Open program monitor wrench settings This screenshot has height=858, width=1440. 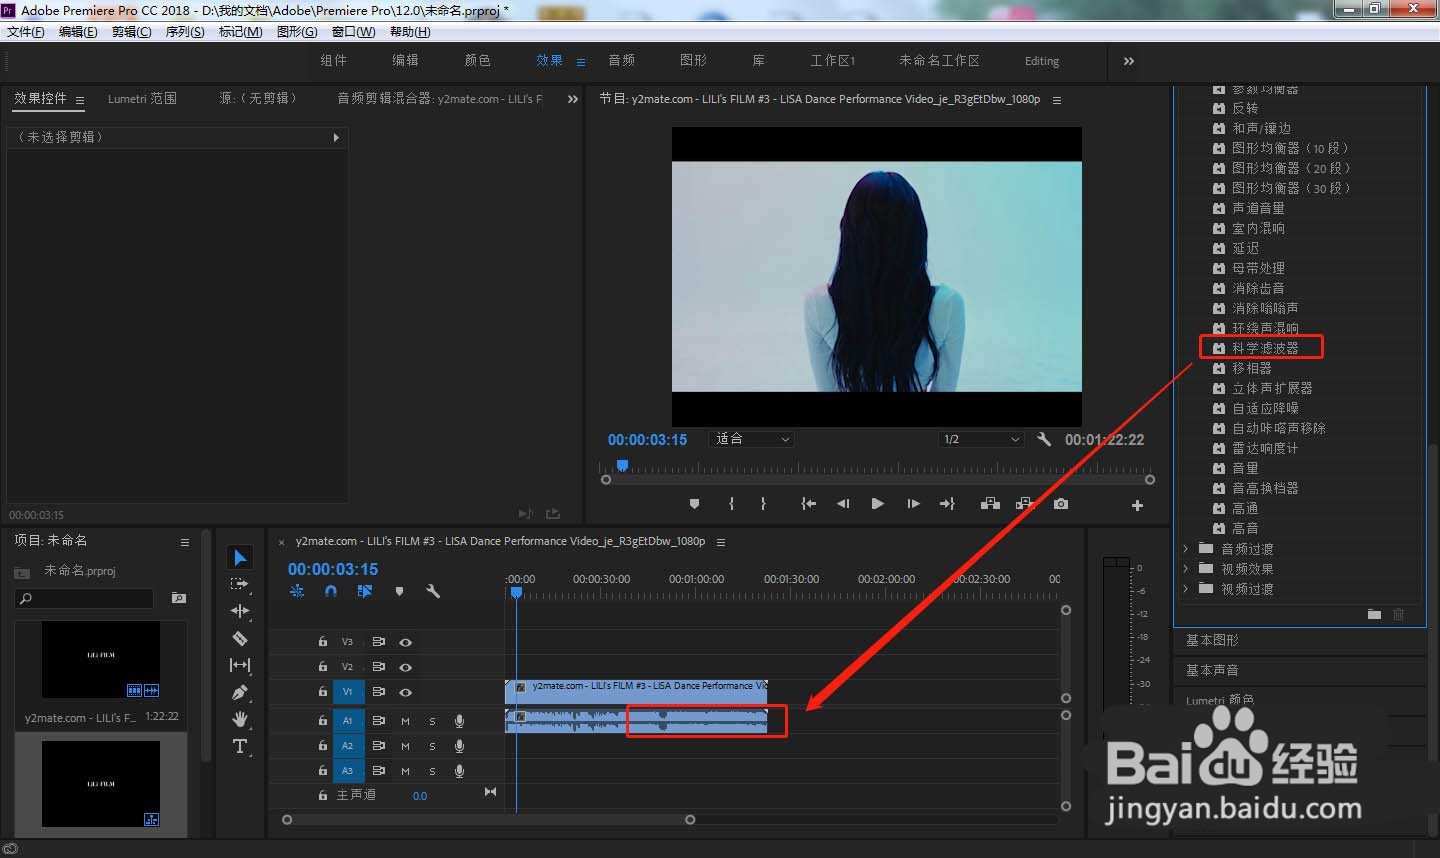[x=1044, y=439]
